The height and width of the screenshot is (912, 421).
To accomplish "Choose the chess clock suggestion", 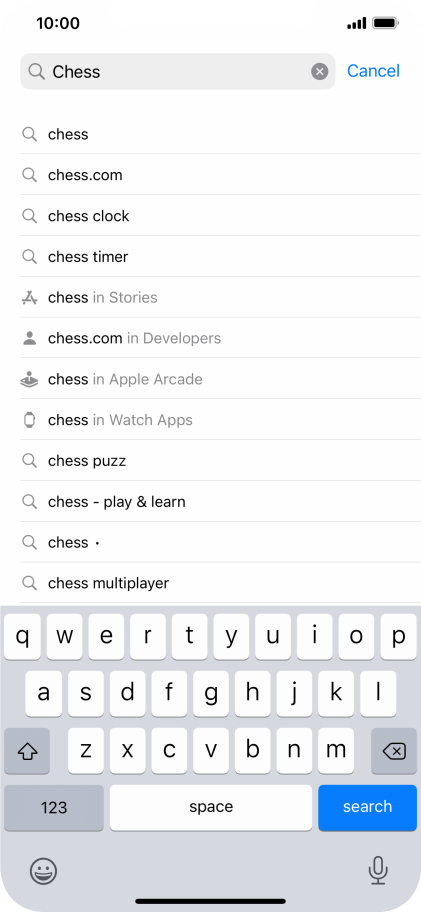I will (x=220, y=216).
